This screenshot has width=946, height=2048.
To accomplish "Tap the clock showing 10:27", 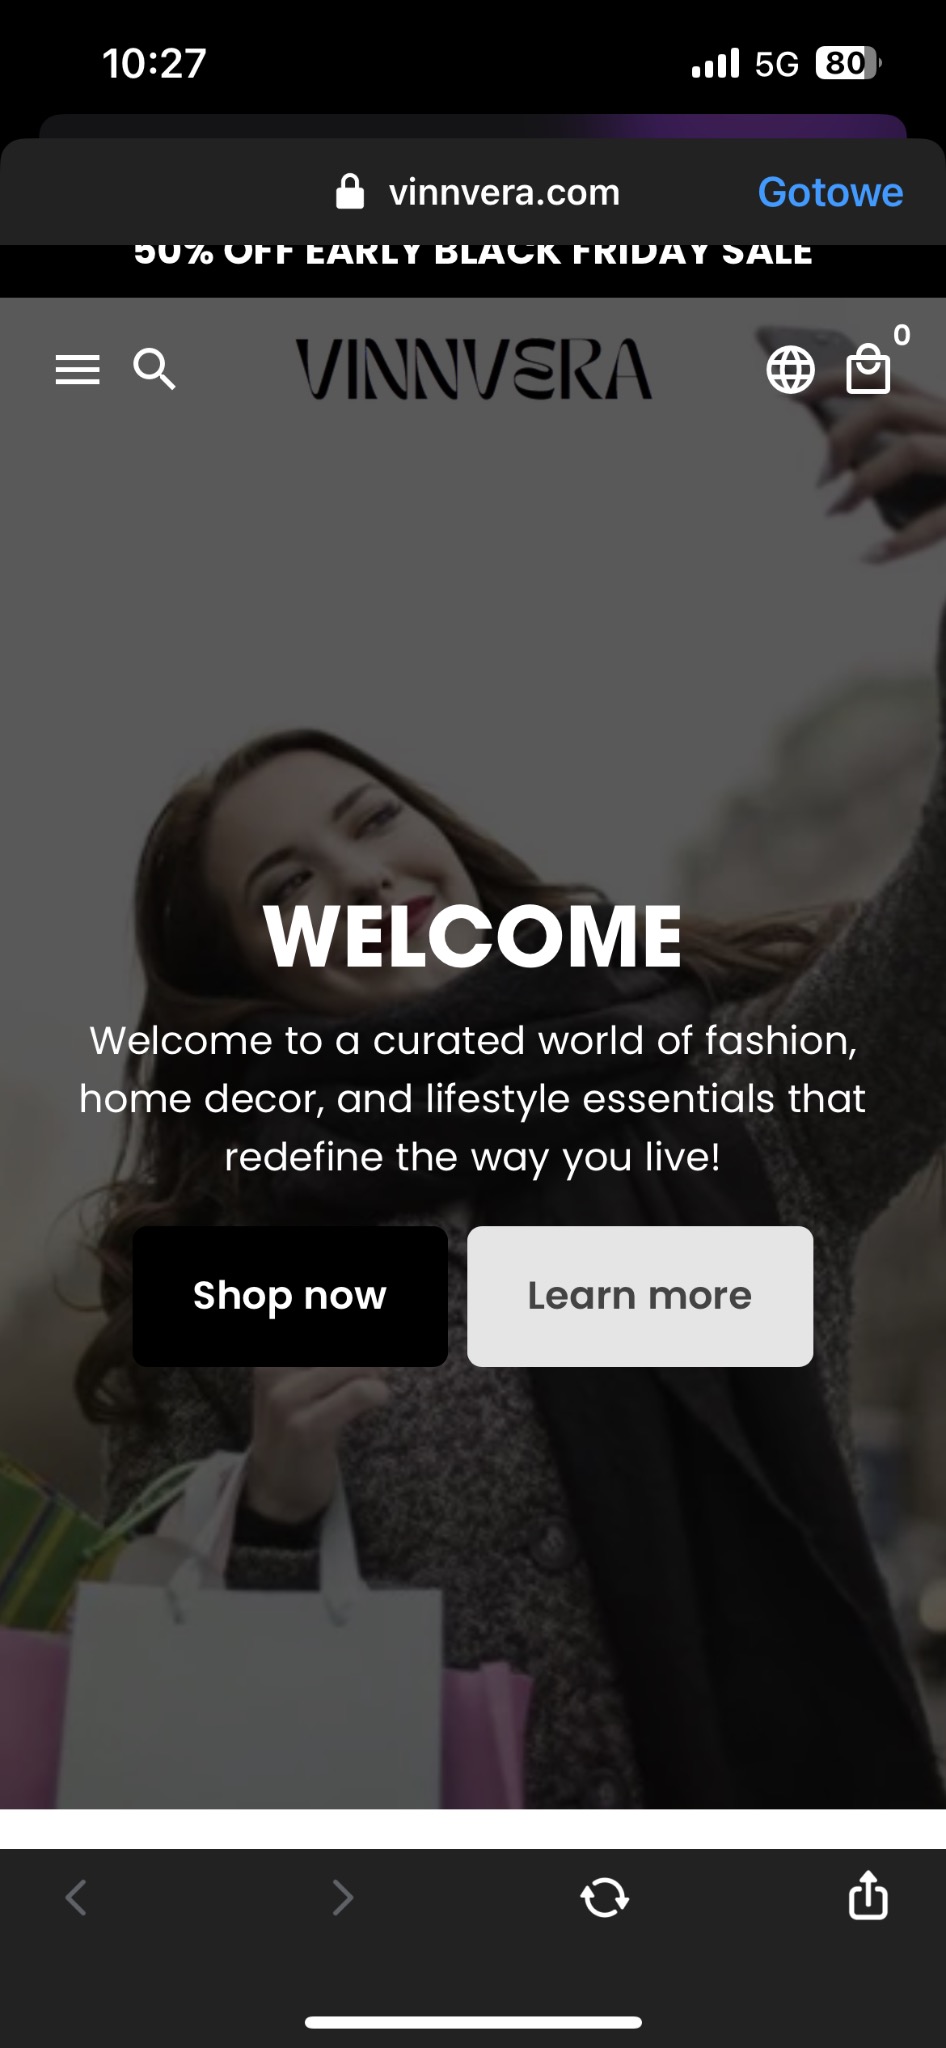I will click(x=154, y=63).
